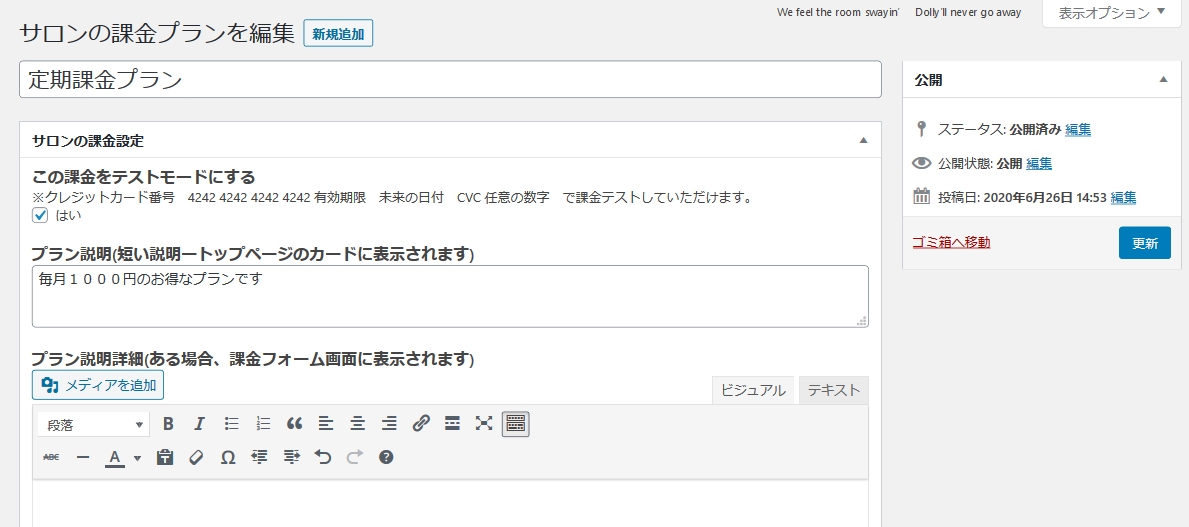
Task: Switch to the ビジュアル editor tab
Action: point(753,391)
